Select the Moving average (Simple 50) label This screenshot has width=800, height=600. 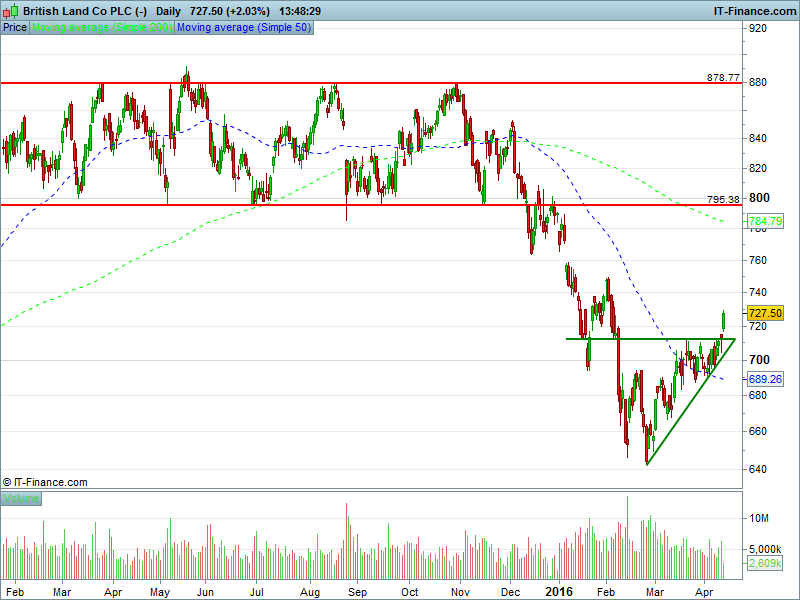tap(244, 28)
